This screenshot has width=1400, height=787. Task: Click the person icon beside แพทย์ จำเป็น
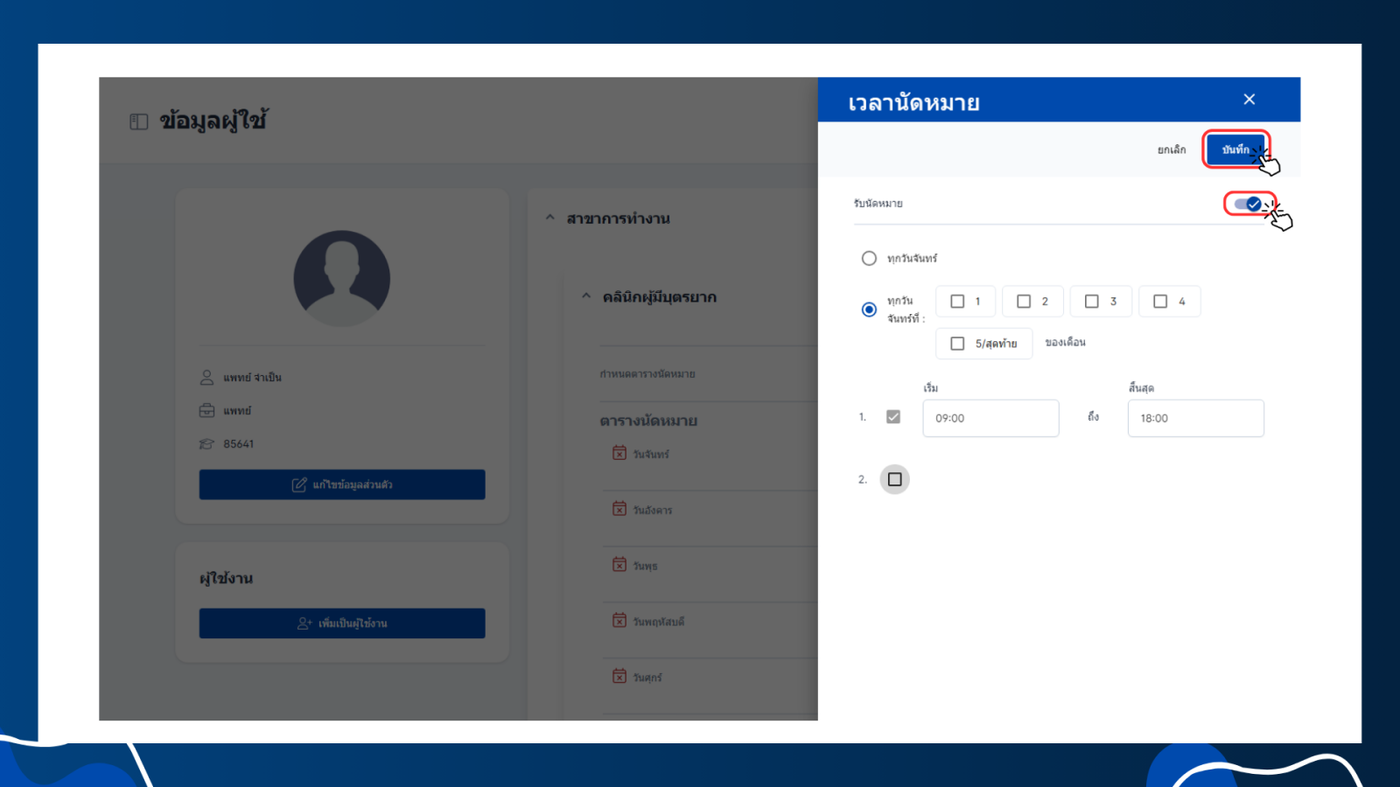click(x=207, y=378)
